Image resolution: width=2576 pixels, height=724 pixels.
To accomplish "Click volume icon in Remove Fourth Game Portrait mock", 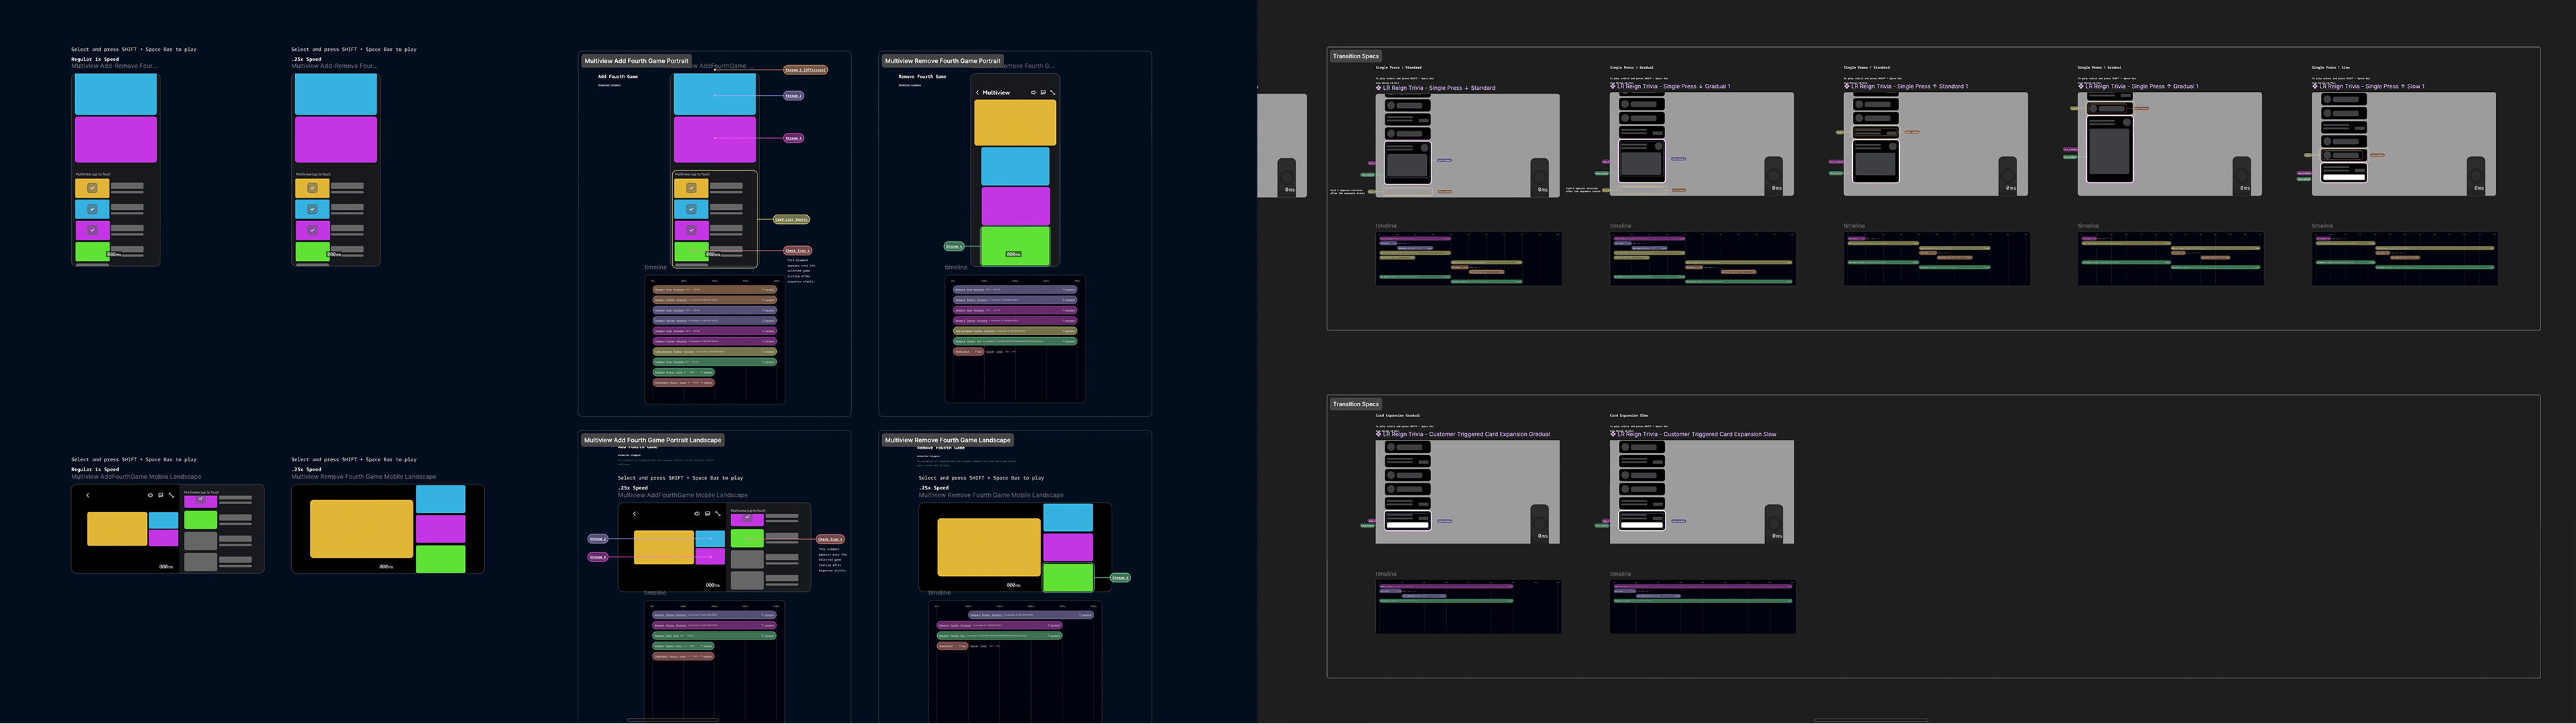I will click(x=1033, y=92).
